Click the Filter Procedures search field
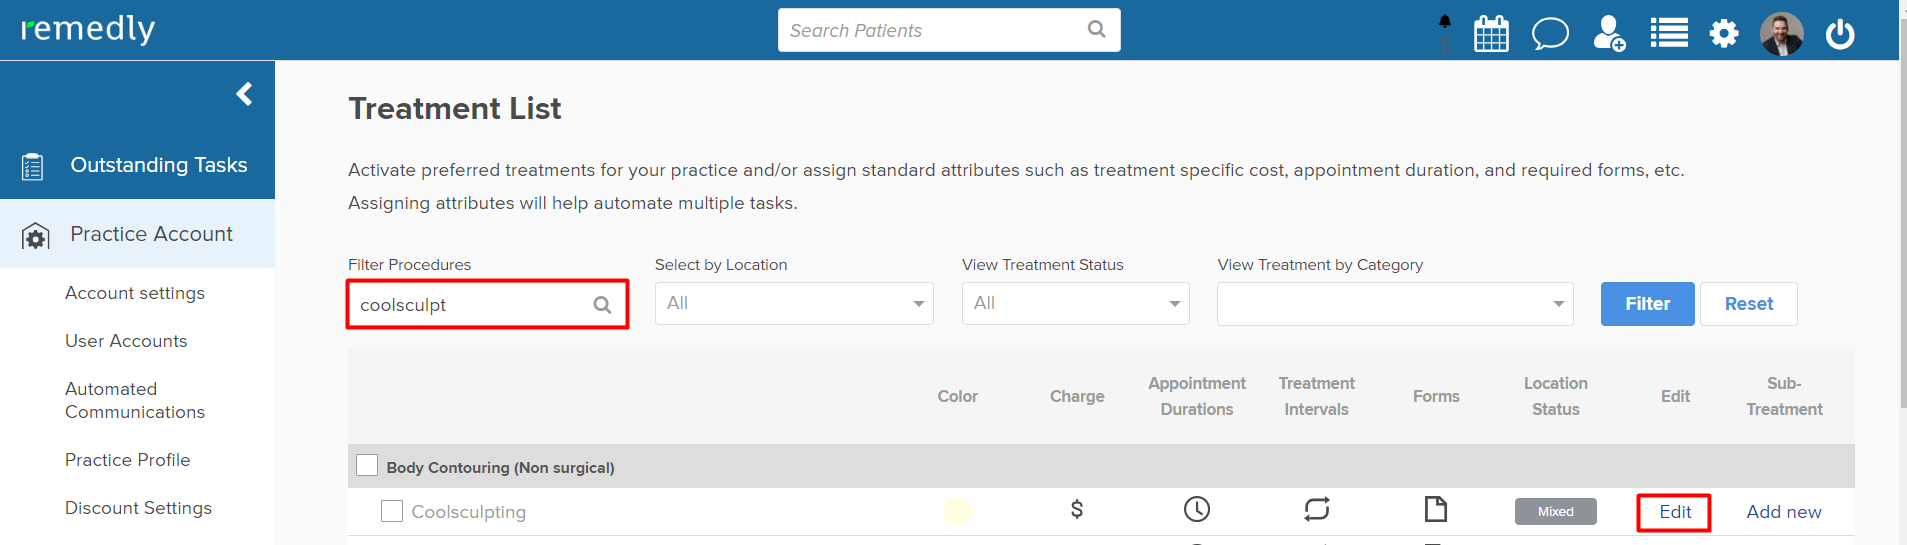Viewport: 1907px width, 545px height. pyautogui.click(x=472, y=305)
